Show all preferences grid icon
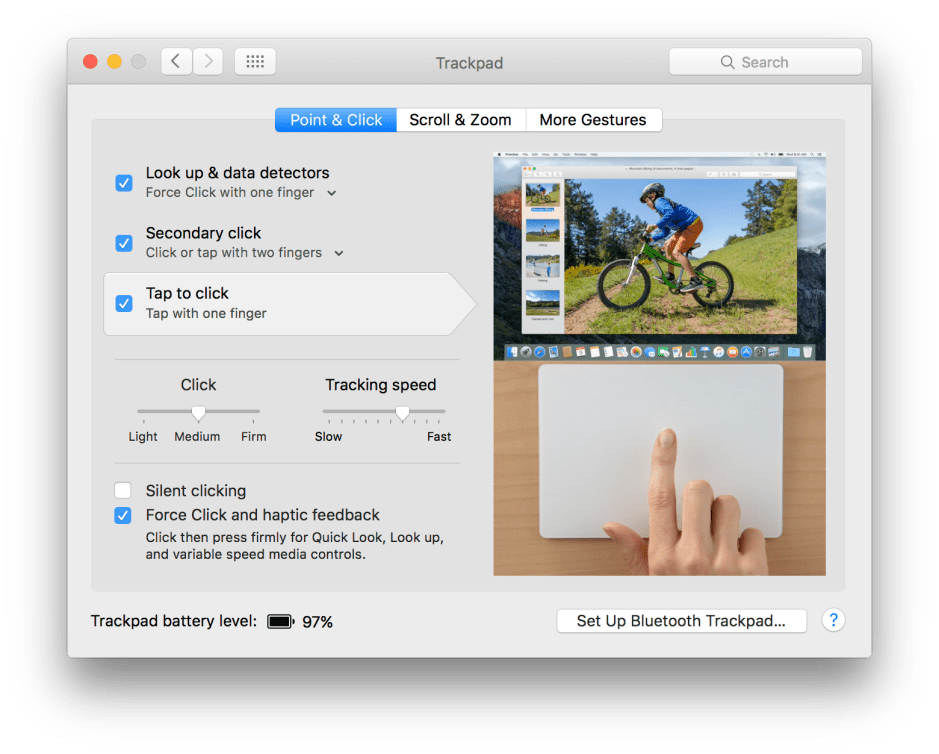 pyautogui.click(x=255, y=62)
